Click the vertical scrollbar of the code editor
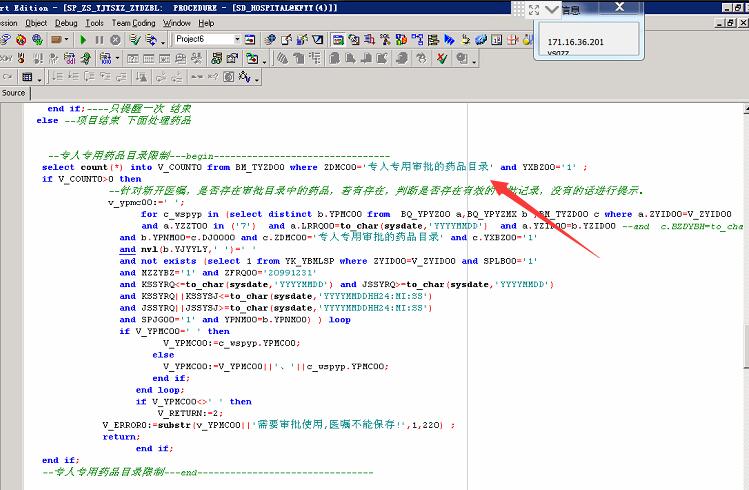Viewport: 749px width, 490px height. pyautogui.click(x=742, y=300)
